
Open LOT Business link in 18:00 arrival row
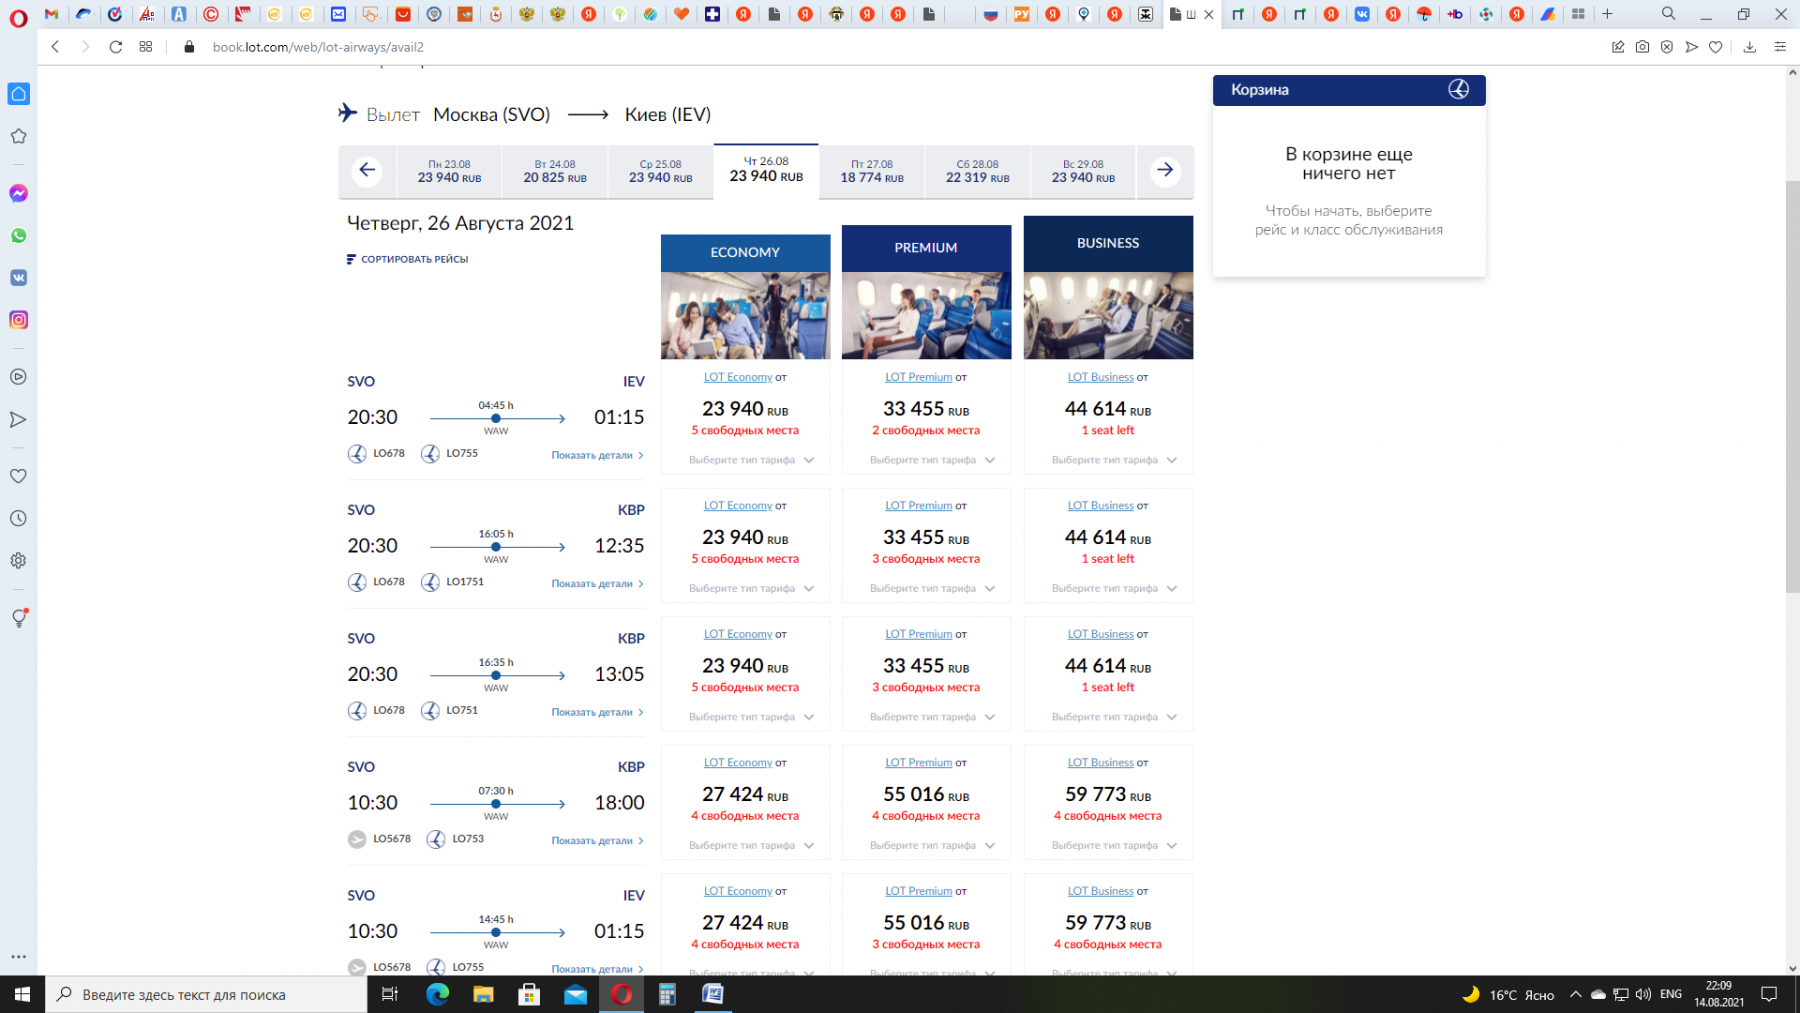tap(1100, 762)
